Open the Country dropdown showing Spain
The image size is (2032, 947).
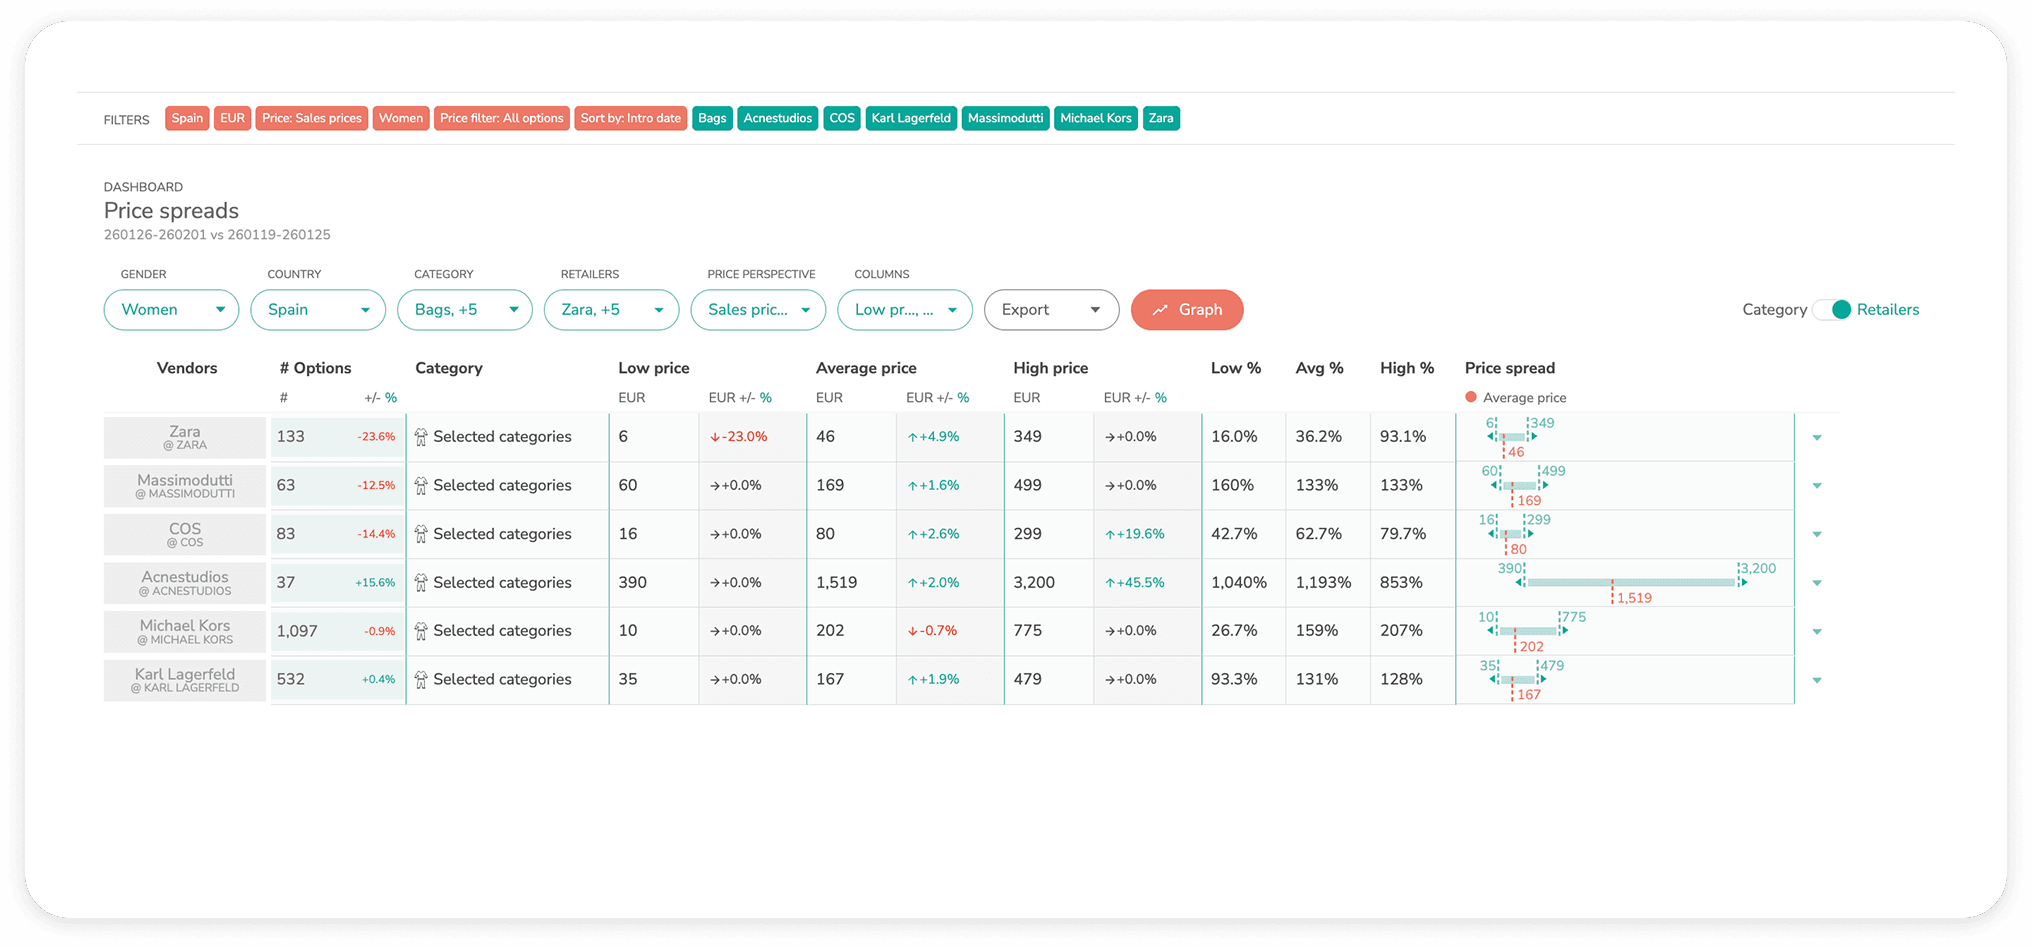[x=318, y=310]
